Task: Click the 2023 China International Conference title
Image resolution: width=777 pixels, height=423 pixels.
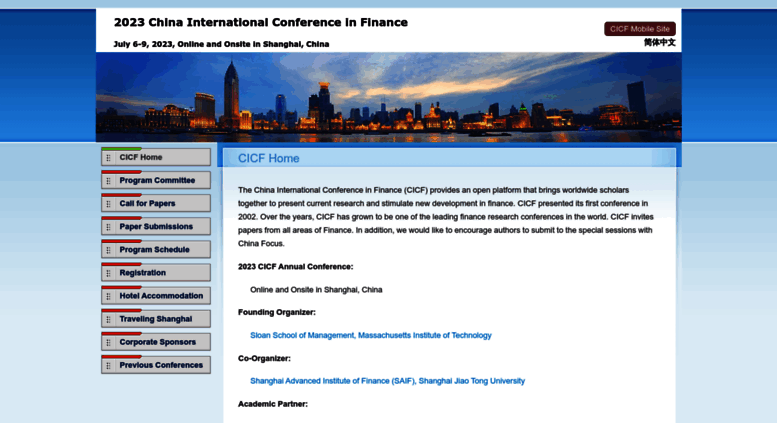Action: pyautogui.click(x=261, y=22)
